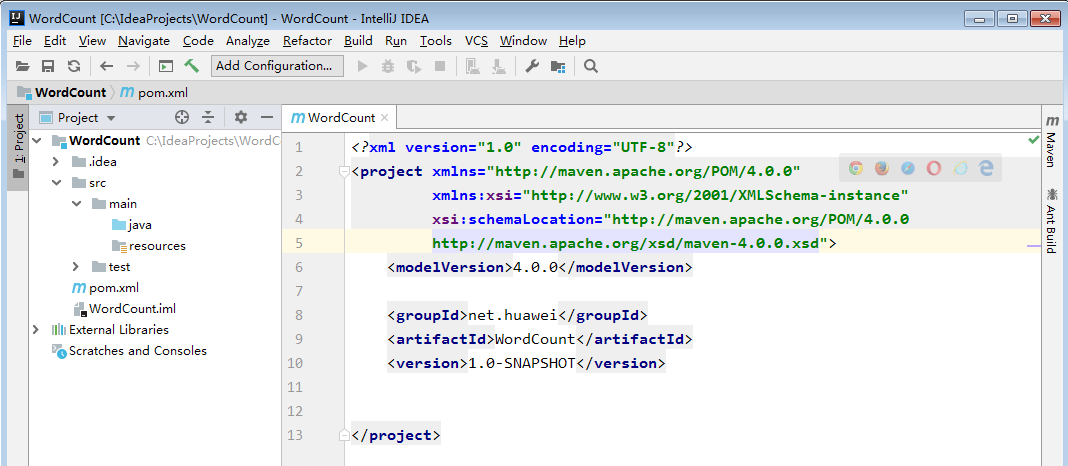
Task: Click the Synchronize refresh icon
Action: pyautogui.click(x=74, y=66)
